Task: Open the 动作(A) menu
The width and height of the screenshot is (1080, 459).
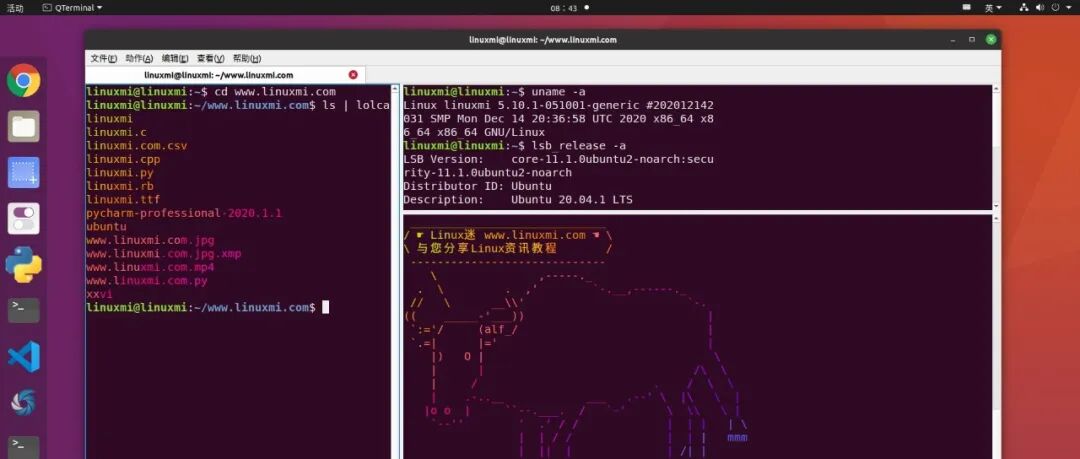Action: coord(139,59)
